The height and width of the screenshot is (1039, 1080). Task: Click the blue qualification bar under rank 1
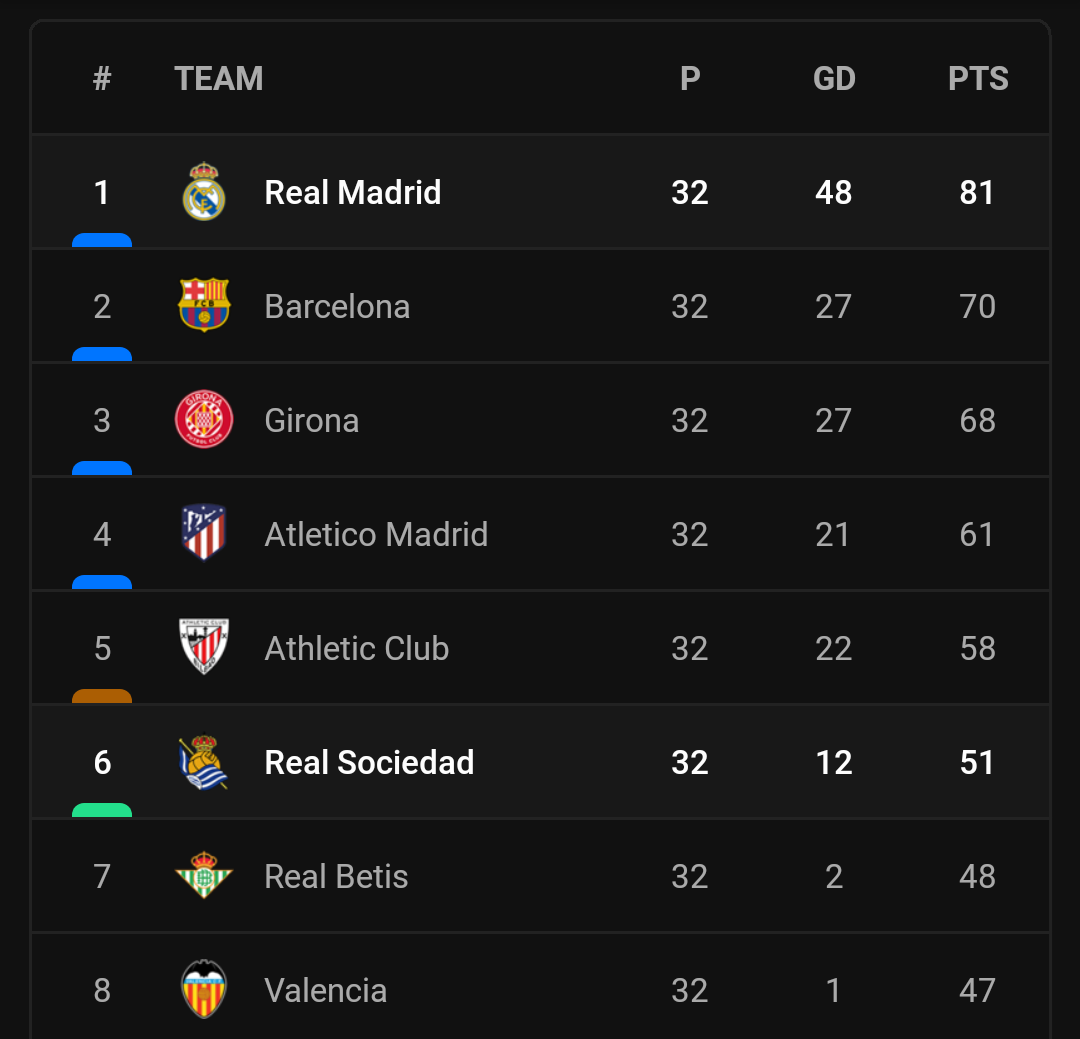[101, 241]
